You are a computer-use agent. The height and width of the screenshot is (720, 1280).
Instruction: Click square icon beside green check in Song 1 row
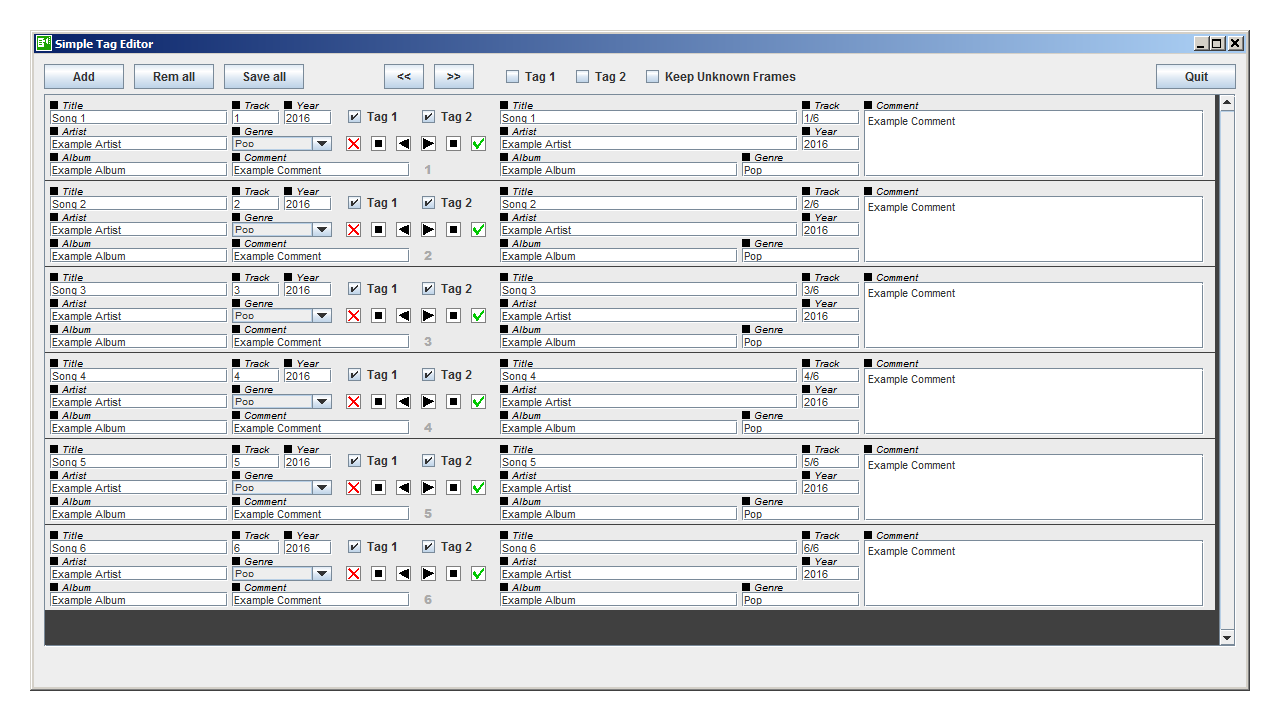click(x=453, y=144)
